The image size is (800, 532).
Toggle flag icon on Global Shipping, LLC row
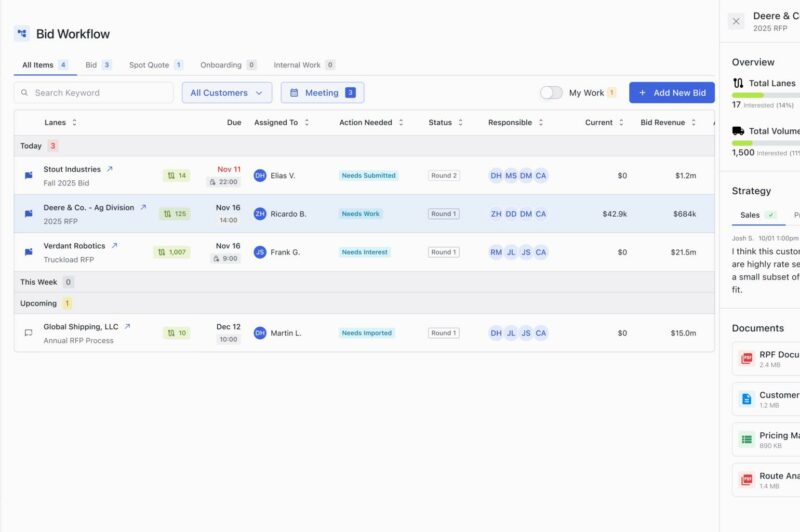tap(29, 333)
